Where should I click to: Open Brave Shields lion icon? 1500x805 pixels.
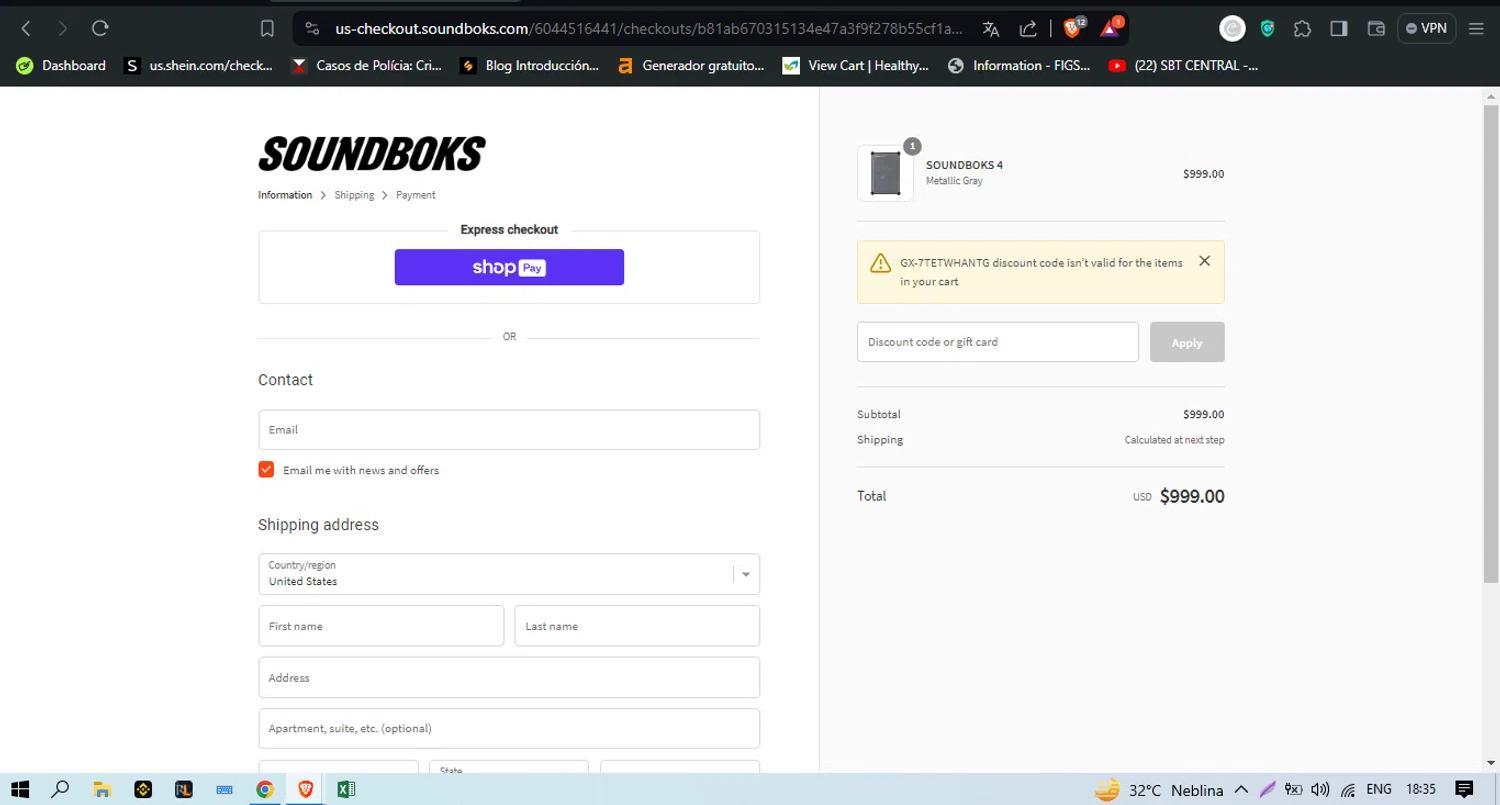click(1073, 28)
